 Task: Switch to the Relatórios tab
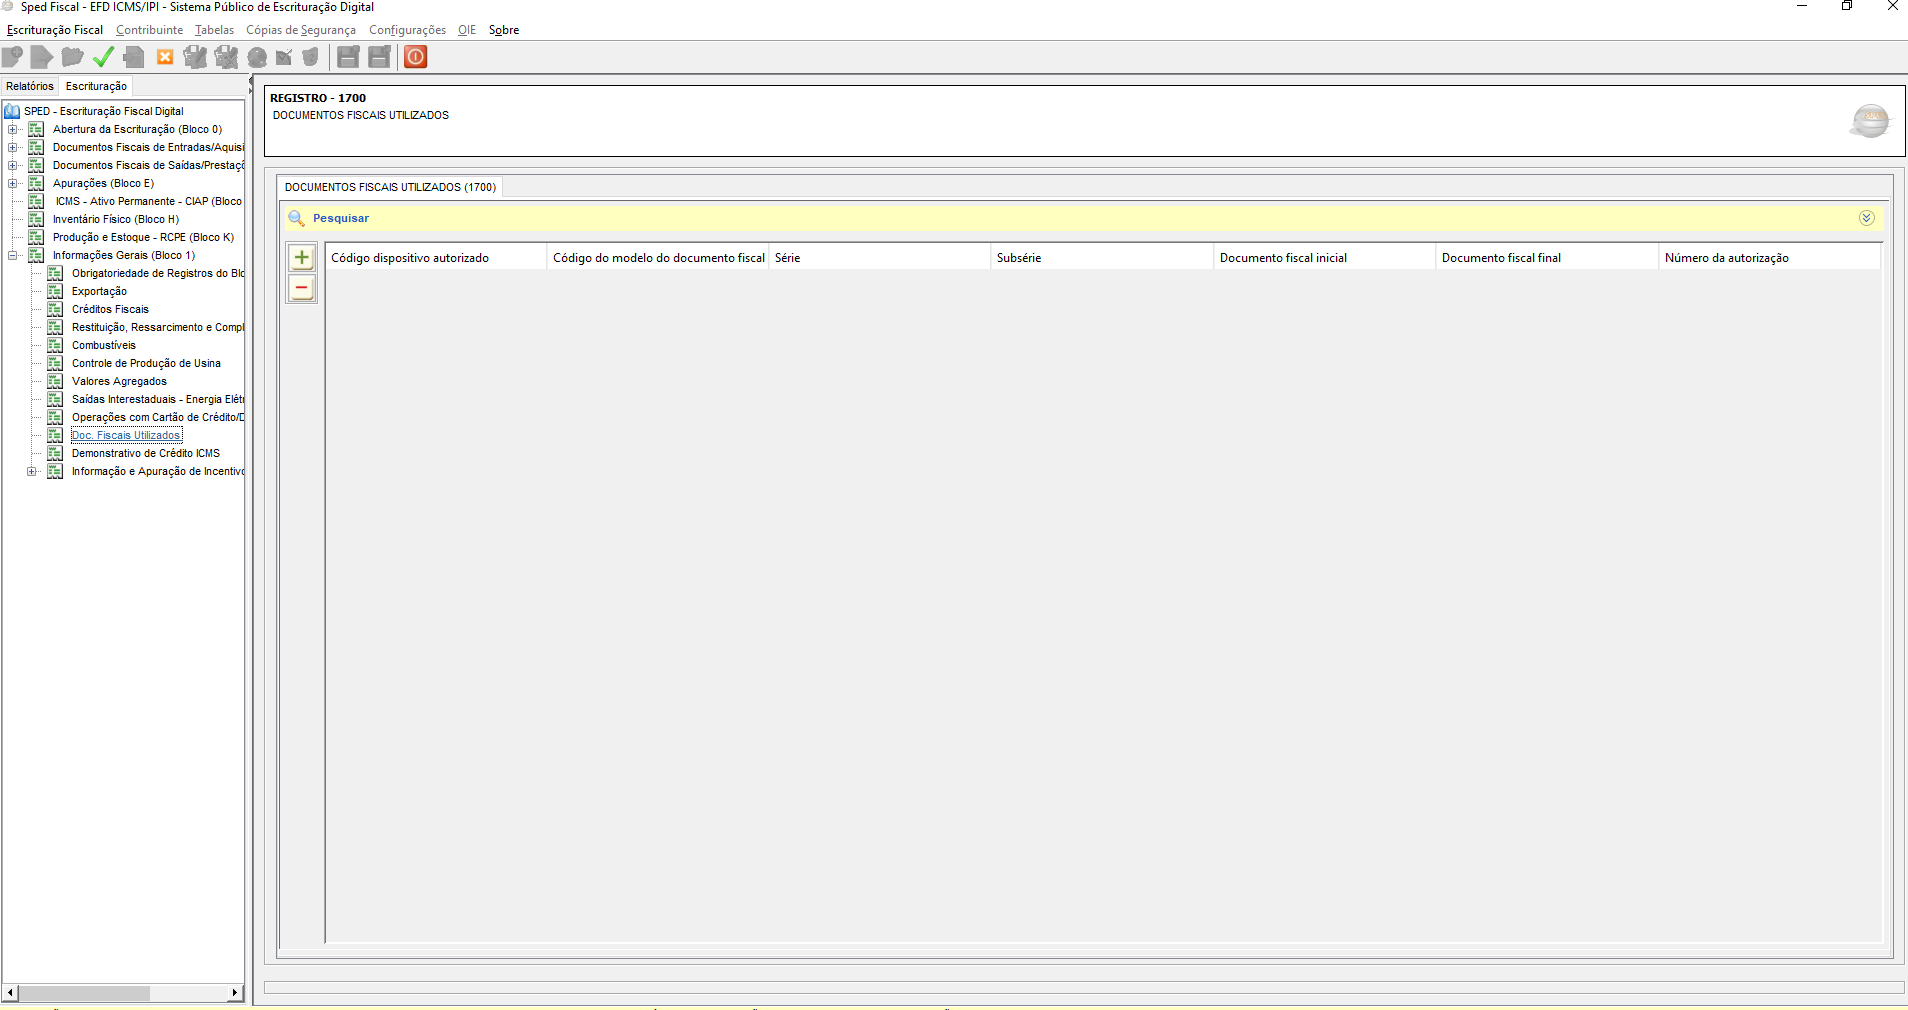[x=30, y=86]
